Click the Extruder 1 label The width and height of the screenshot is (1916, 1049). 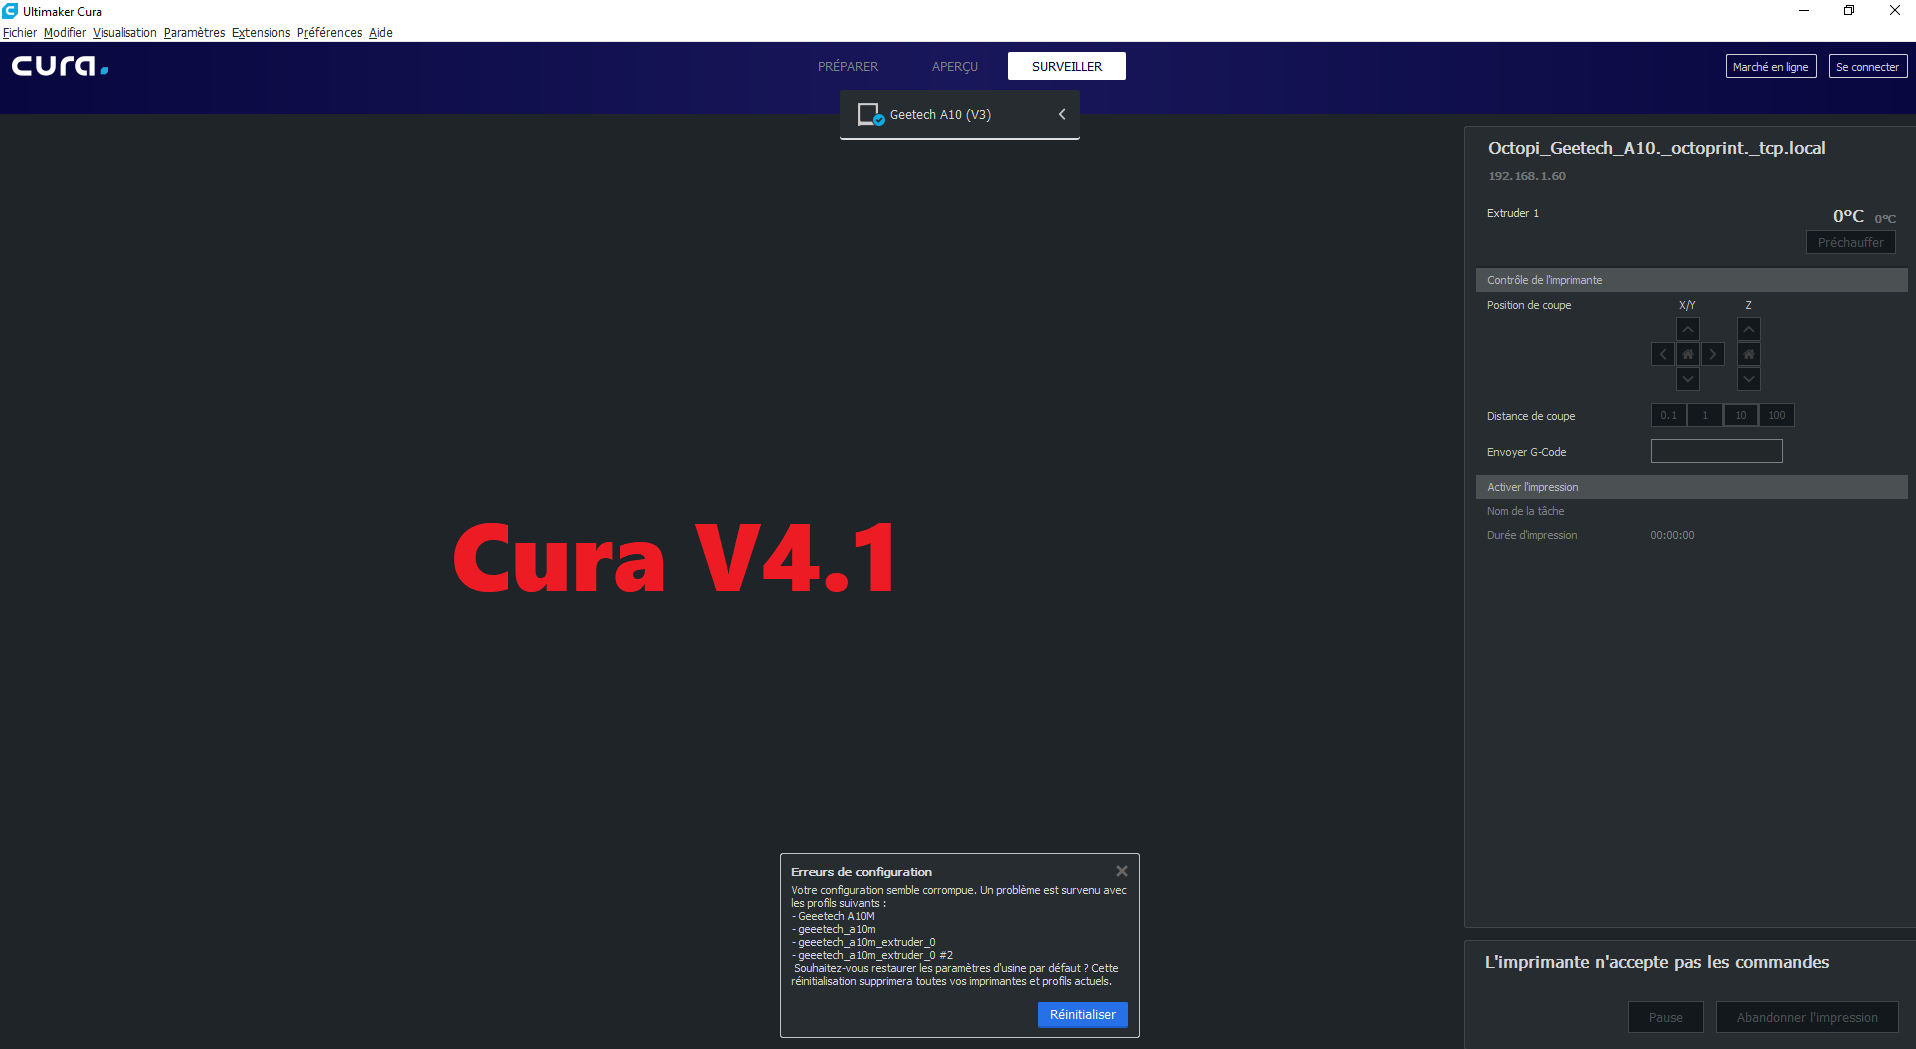point(1513,213)
